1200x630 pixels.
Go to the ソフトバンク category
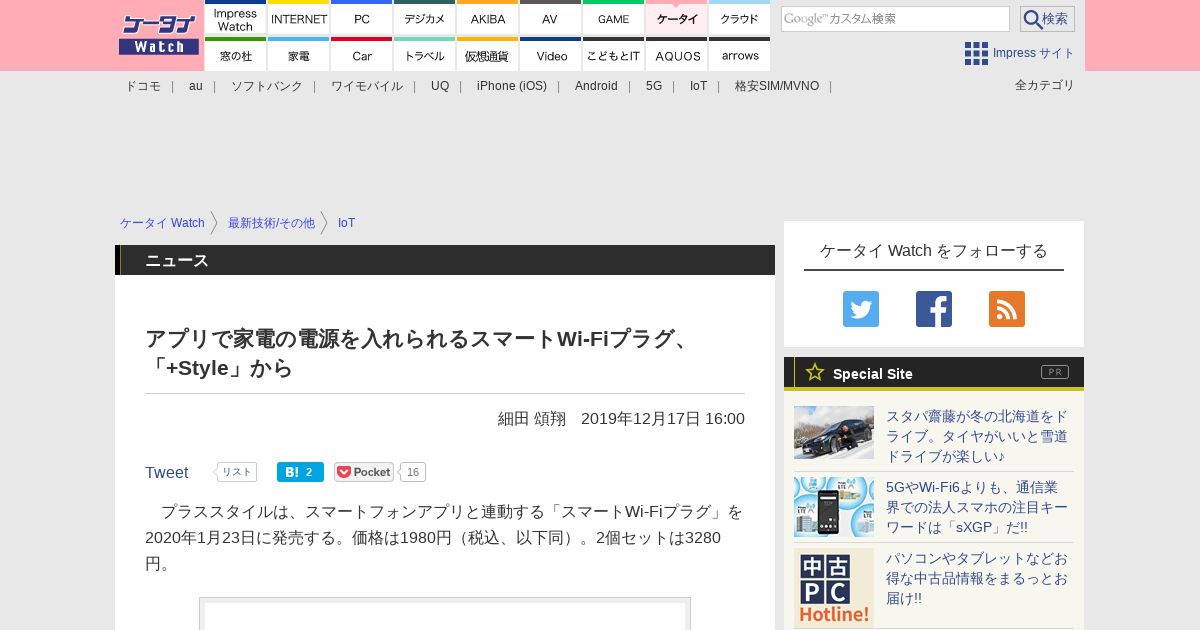(267, 86)
